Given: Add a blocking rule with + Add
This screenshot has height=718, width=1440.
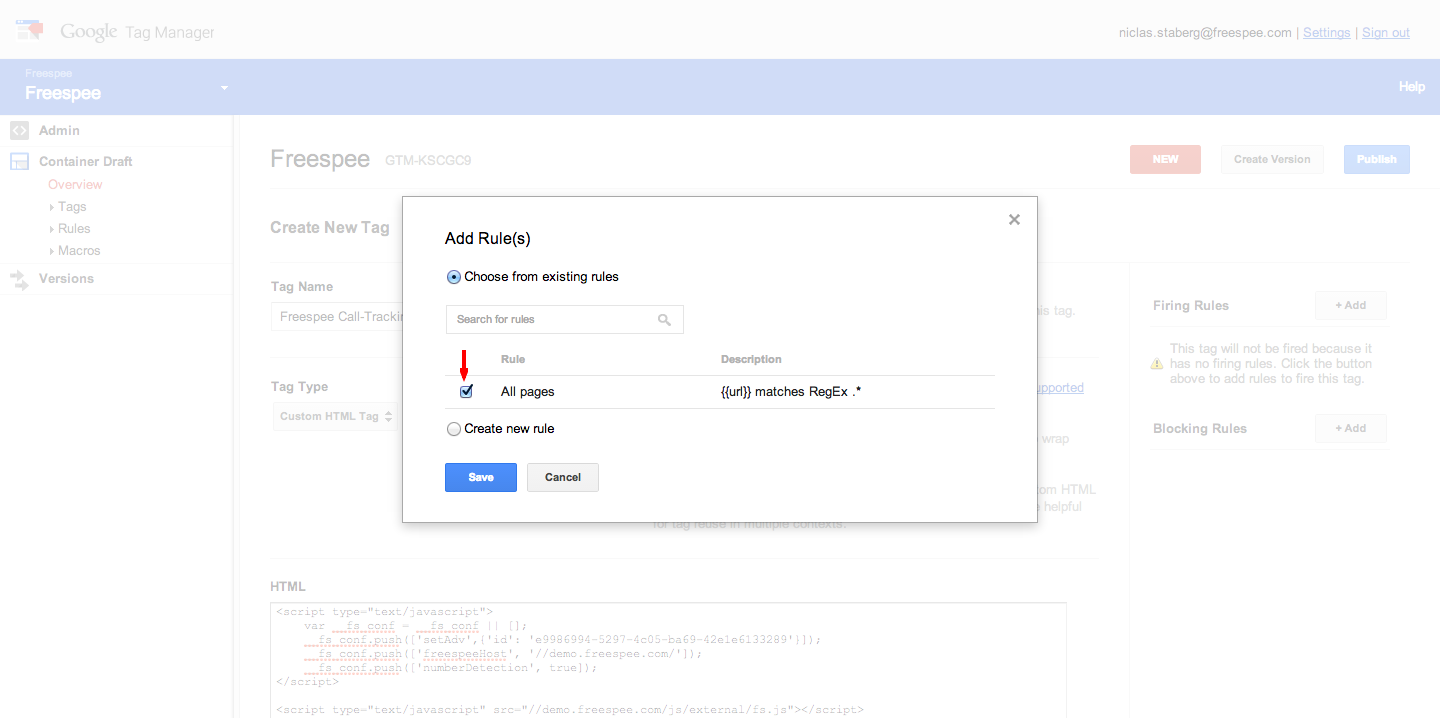Looking at the screenshot, I should point(1351,429).
